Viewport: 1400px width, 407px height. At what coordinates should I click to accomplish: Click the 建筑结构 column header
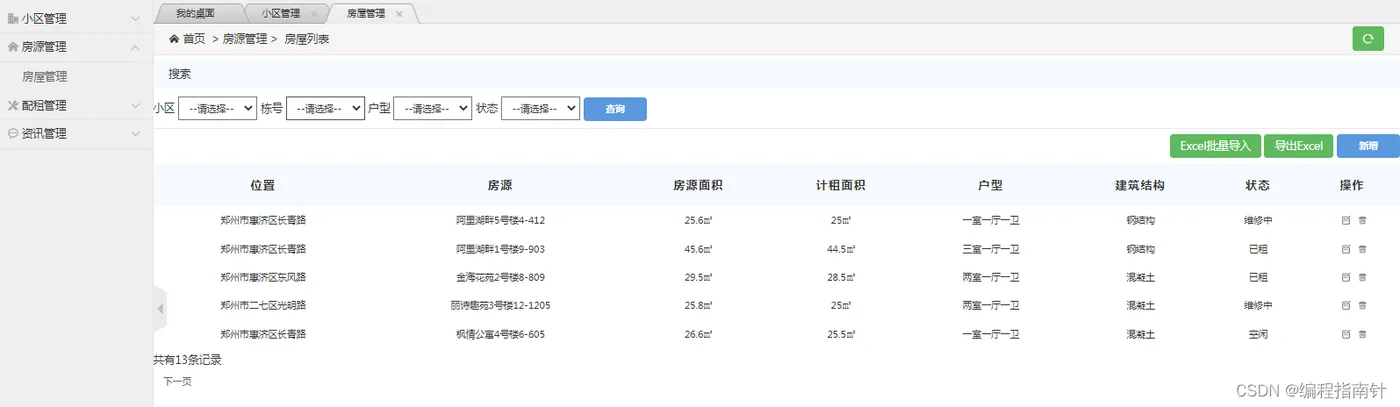click(1140, 185)
